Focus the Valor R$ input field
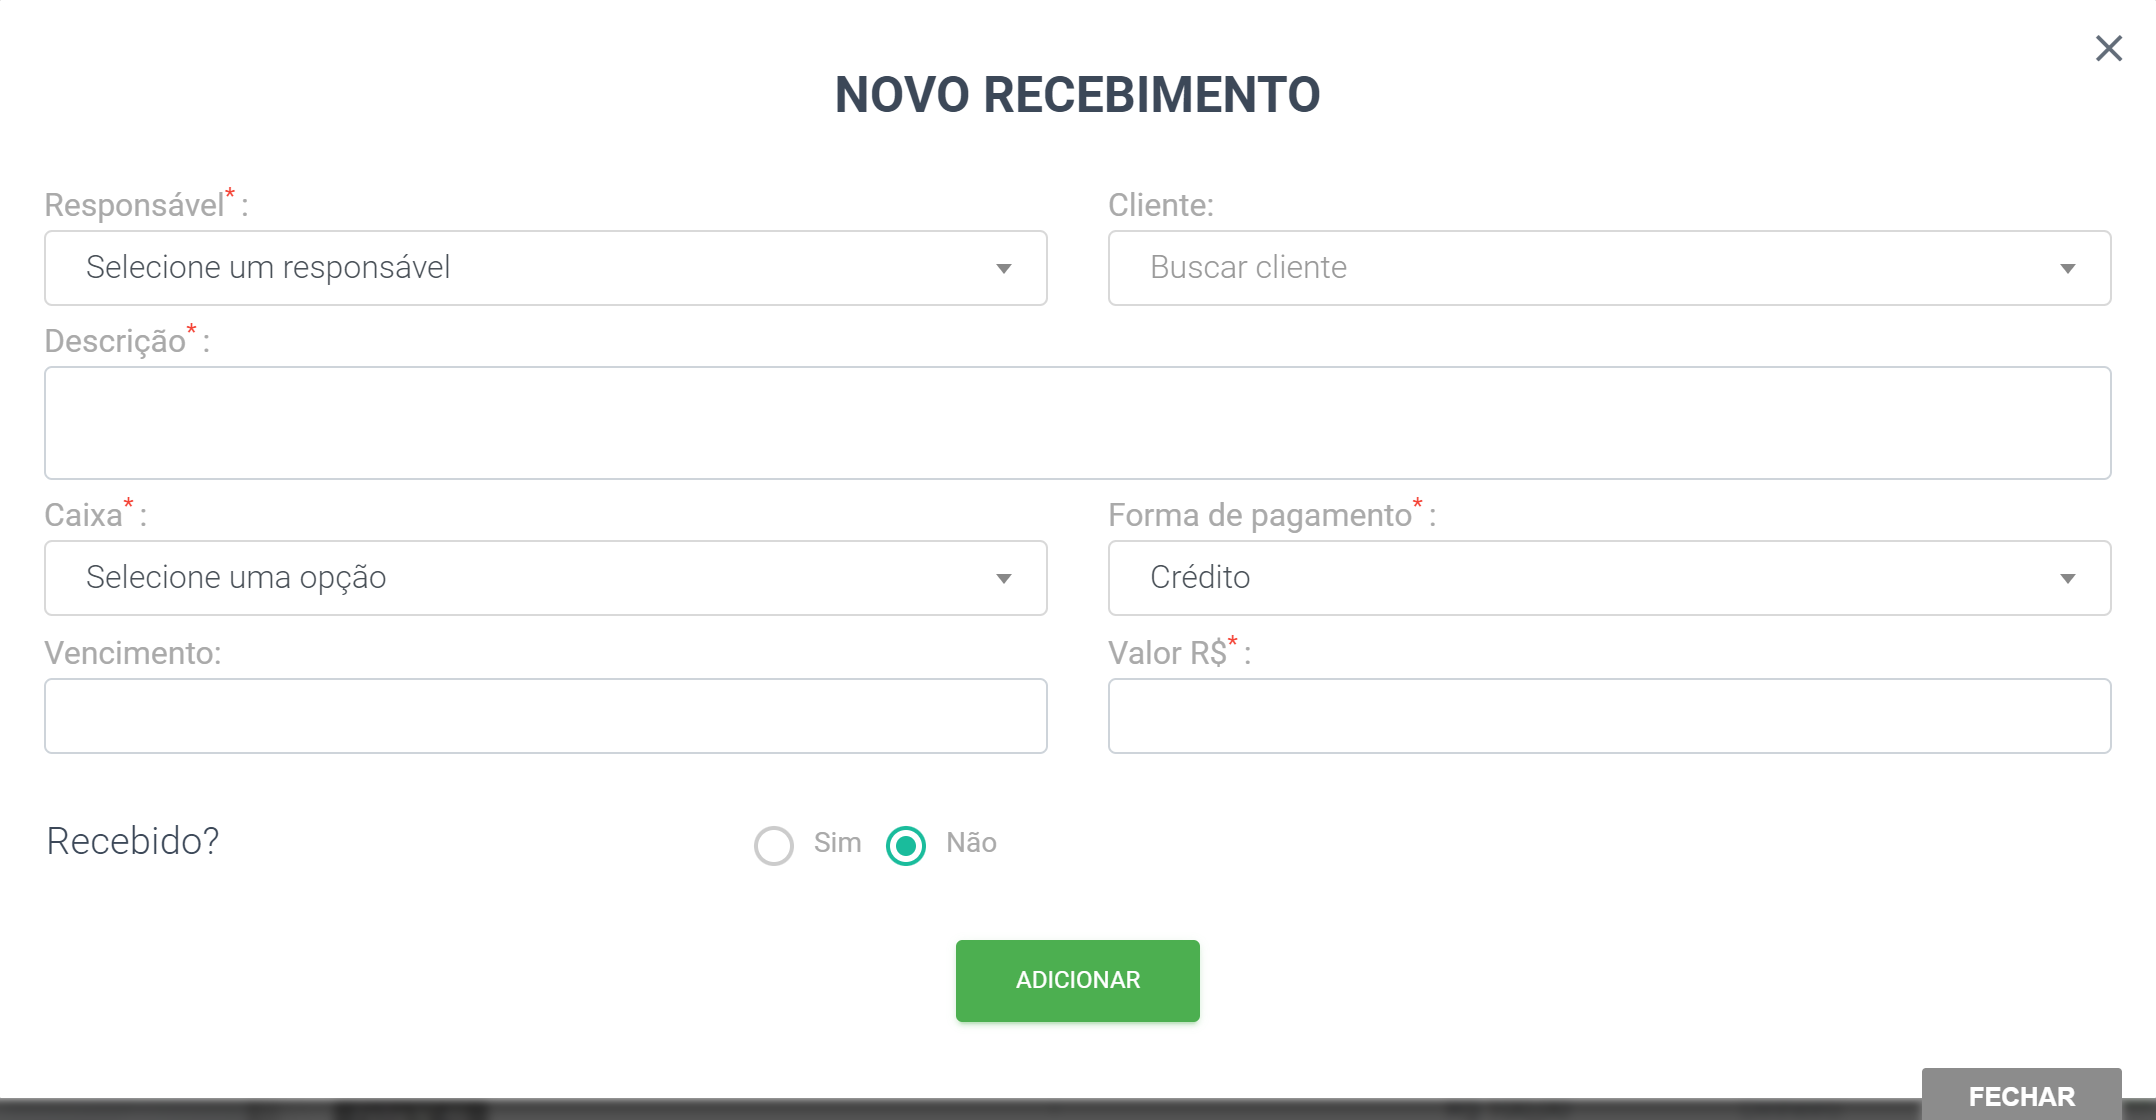 click(1610, 716)
